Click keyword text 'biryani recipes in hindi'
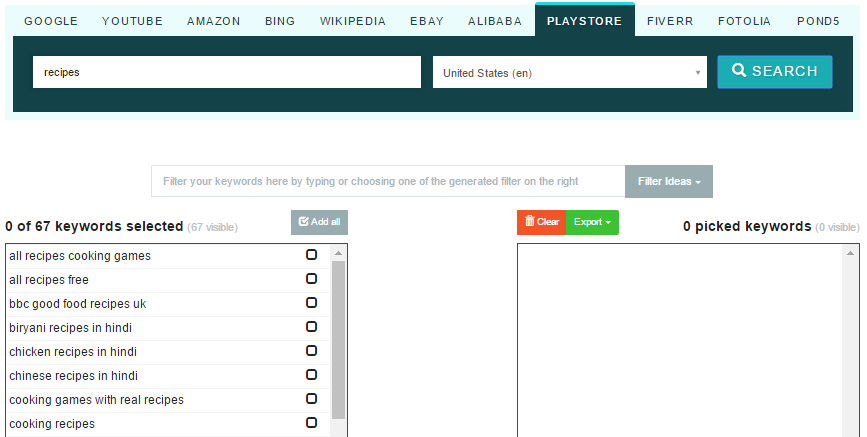 pyautogui.click(x=70, y=328)
